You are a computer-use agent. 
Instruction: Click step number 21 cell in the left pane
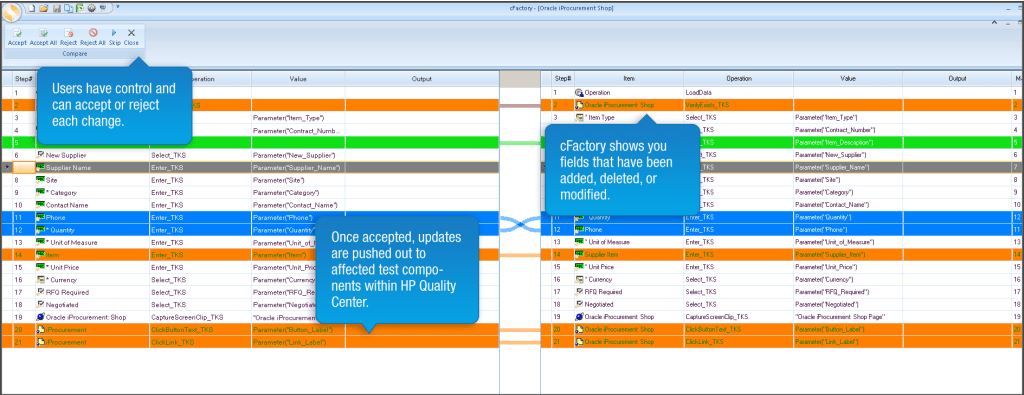click(x=24, y=341)
